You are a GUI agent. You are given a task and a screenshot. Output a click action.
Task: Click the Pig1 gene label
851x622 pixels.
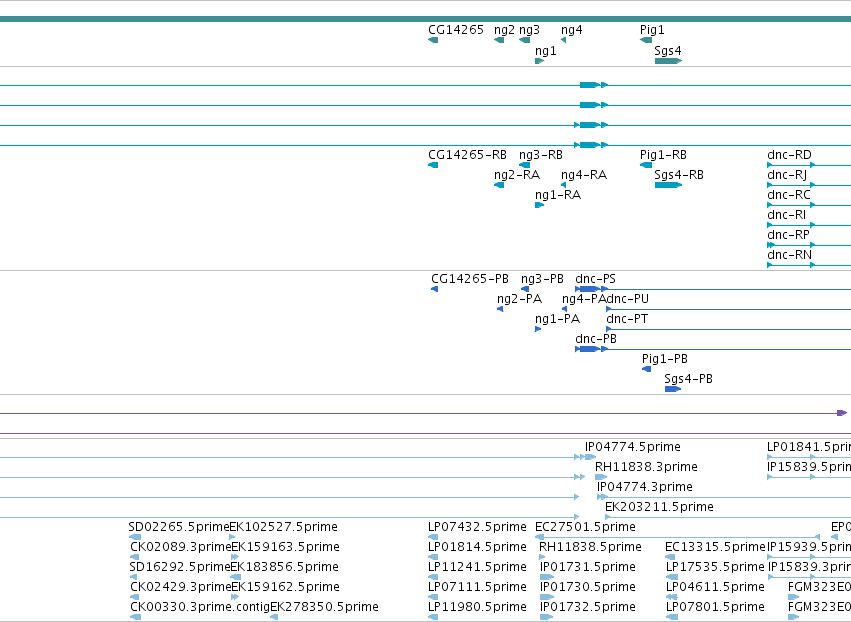pyautogui.click(x=652, y=30)
